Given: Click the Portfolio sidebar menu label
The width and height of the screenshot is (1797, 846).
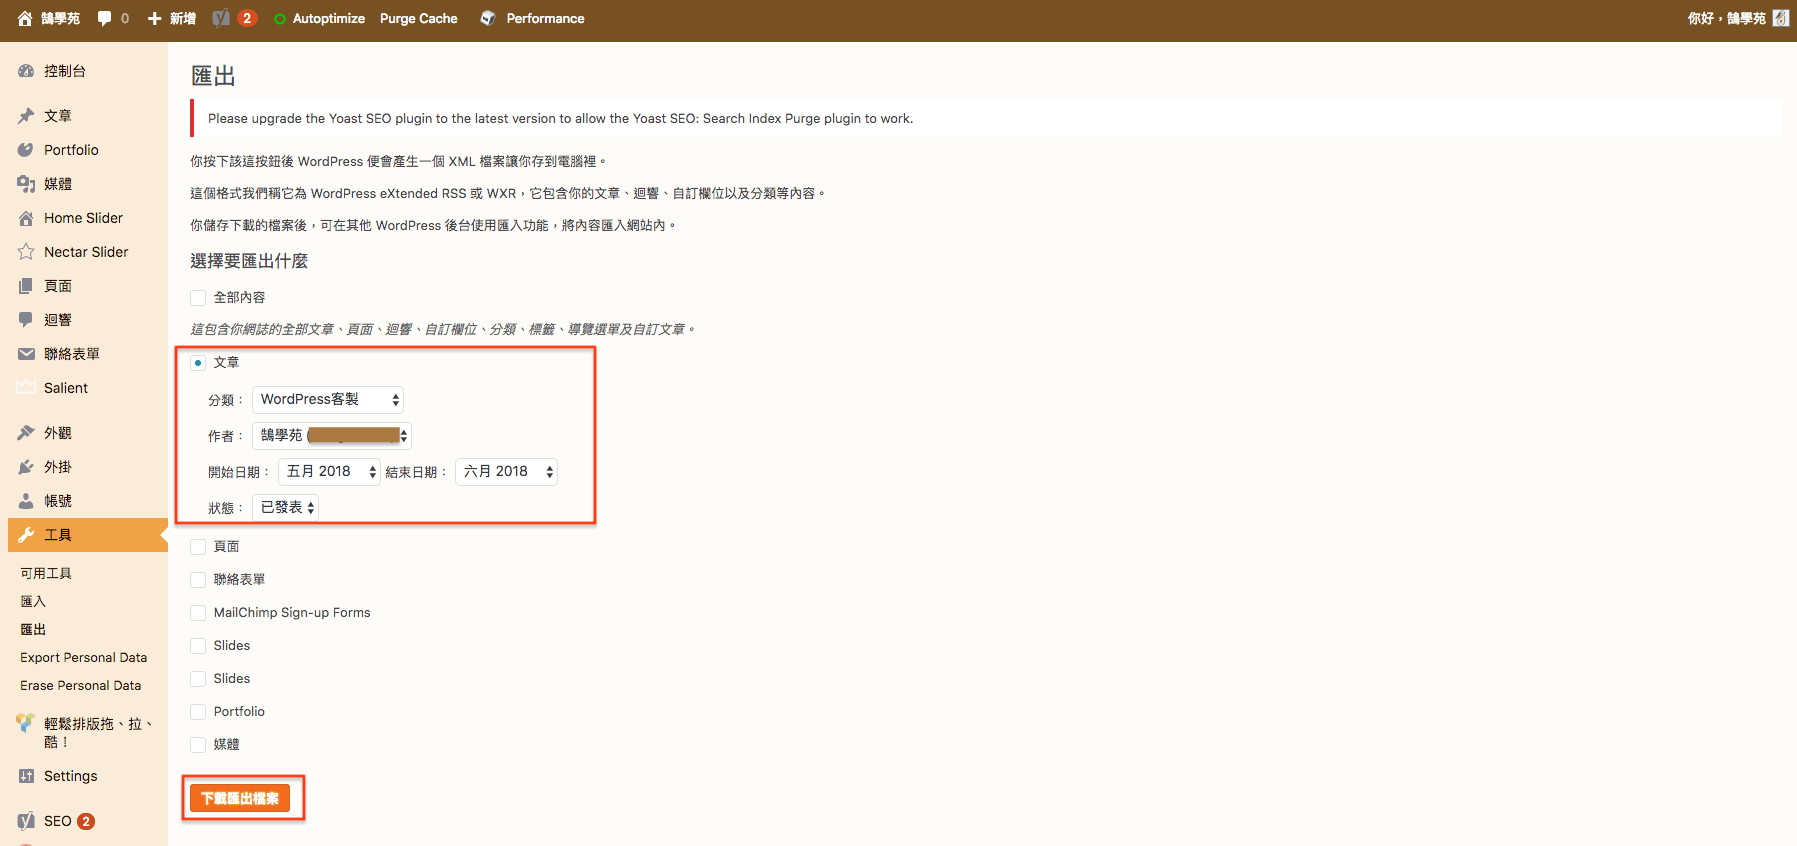Looking at the screenshot, I should (71, 150).
